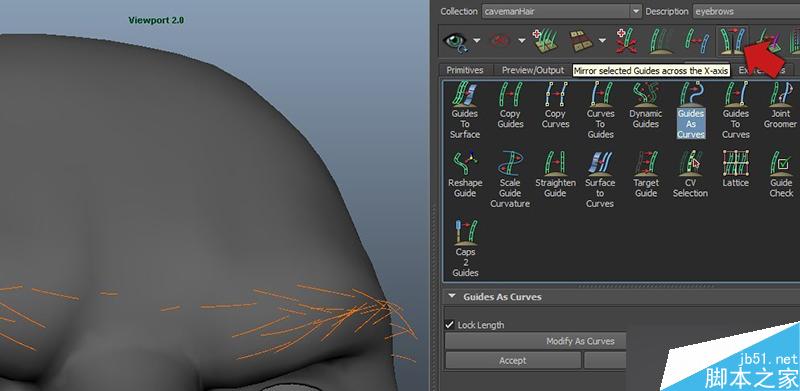Select the Caps 2 Guides utility
The image size is (800, 391).
pyautogui.click(x=465, y=249)
